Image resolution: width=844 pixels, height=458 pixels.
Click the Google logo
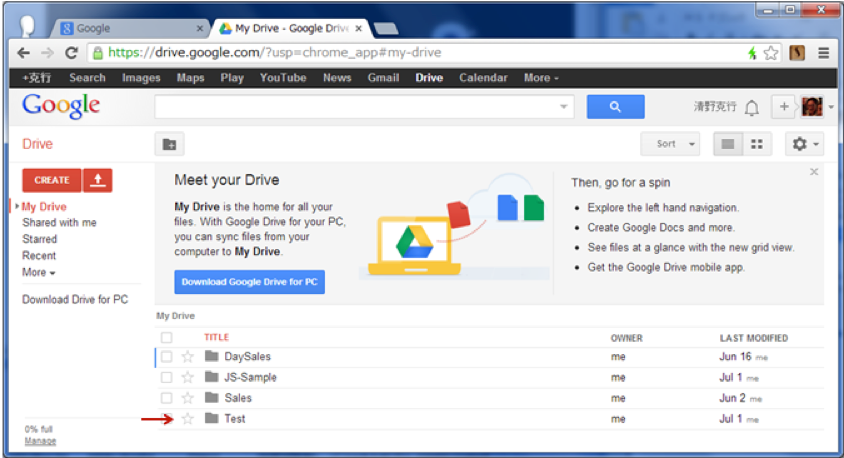pyautogui.click(x=61, y=105)
